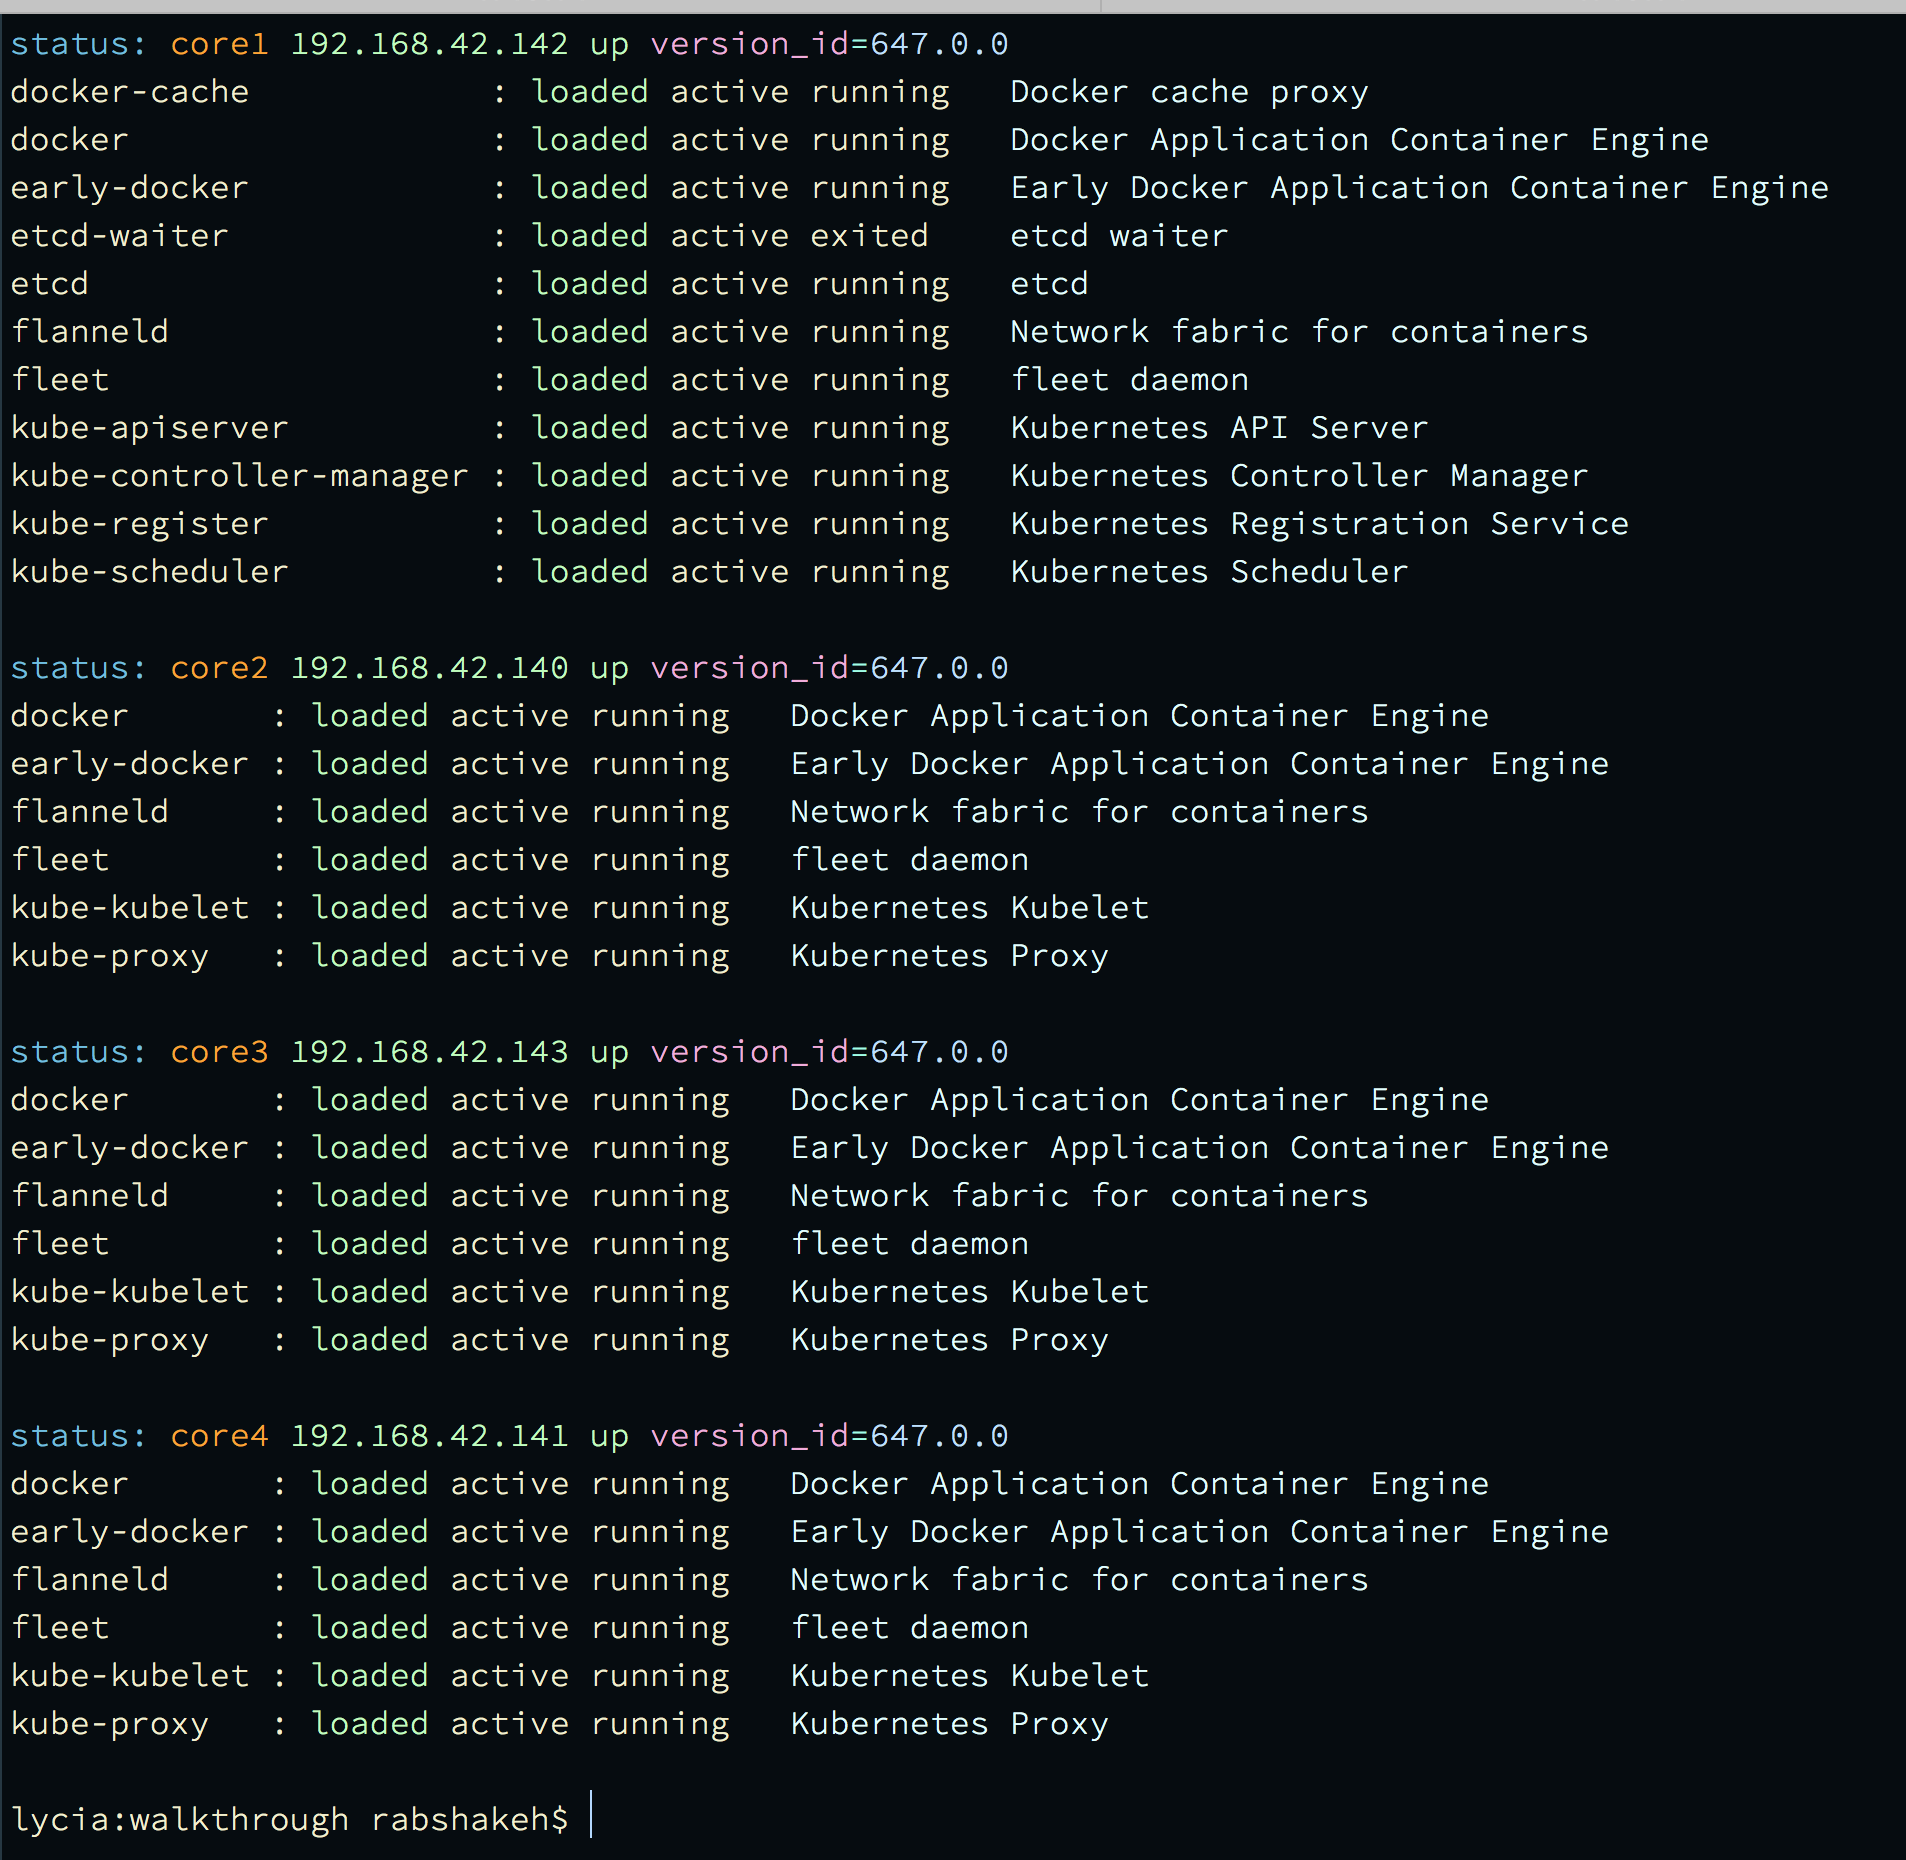Click version_id=647.0.0 on core4 line

click(829, 1436)
